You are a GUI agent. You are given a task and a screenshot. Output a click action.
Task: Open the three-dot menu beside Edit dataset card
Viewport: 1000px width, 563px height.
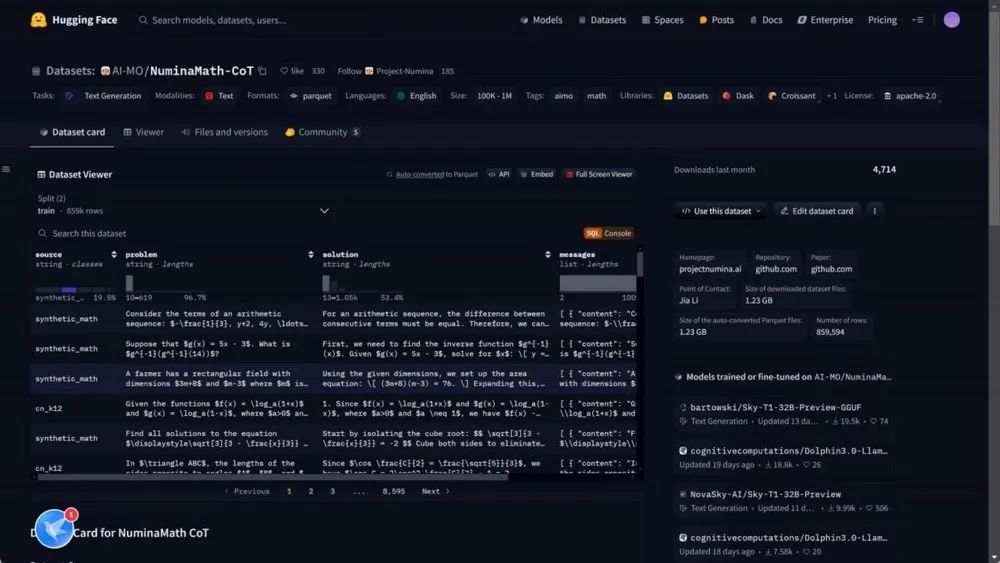point(874,210)
